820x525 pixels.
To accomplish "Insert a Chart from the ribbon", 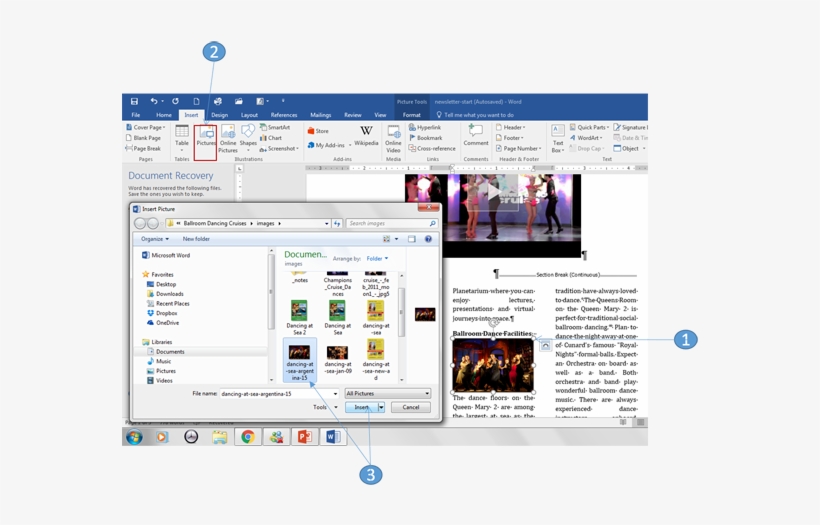I will tap(271, 138).
